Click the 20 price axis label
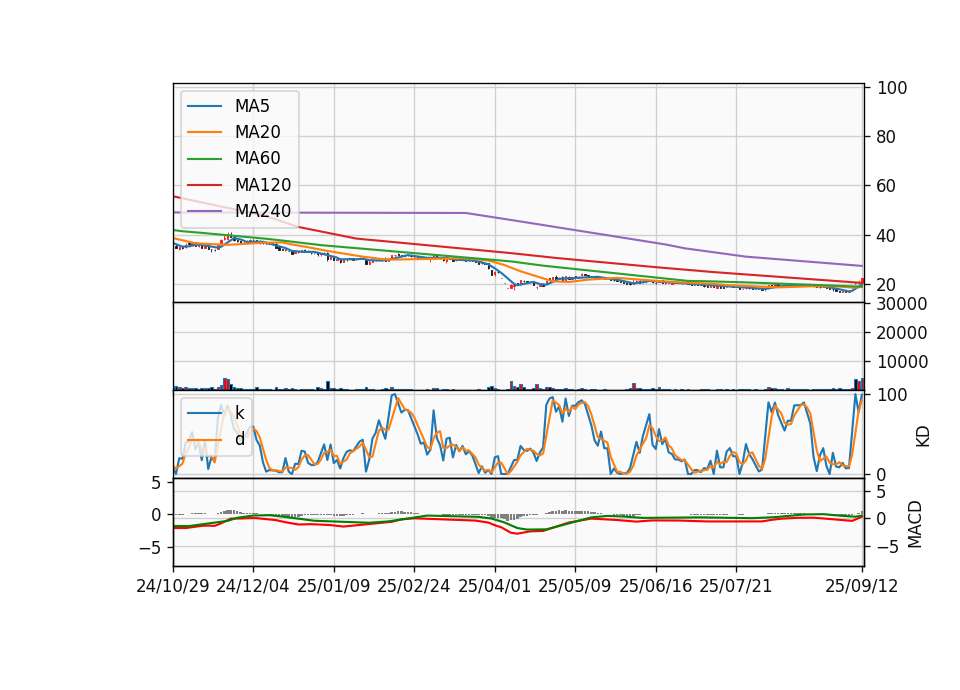 pos(887,285)
